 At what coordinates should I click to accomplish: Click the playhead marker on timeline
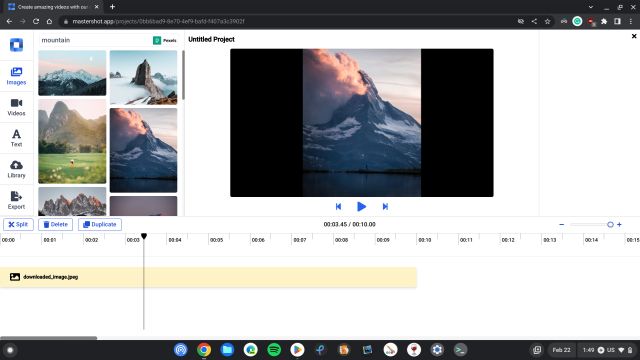(144, 236)
